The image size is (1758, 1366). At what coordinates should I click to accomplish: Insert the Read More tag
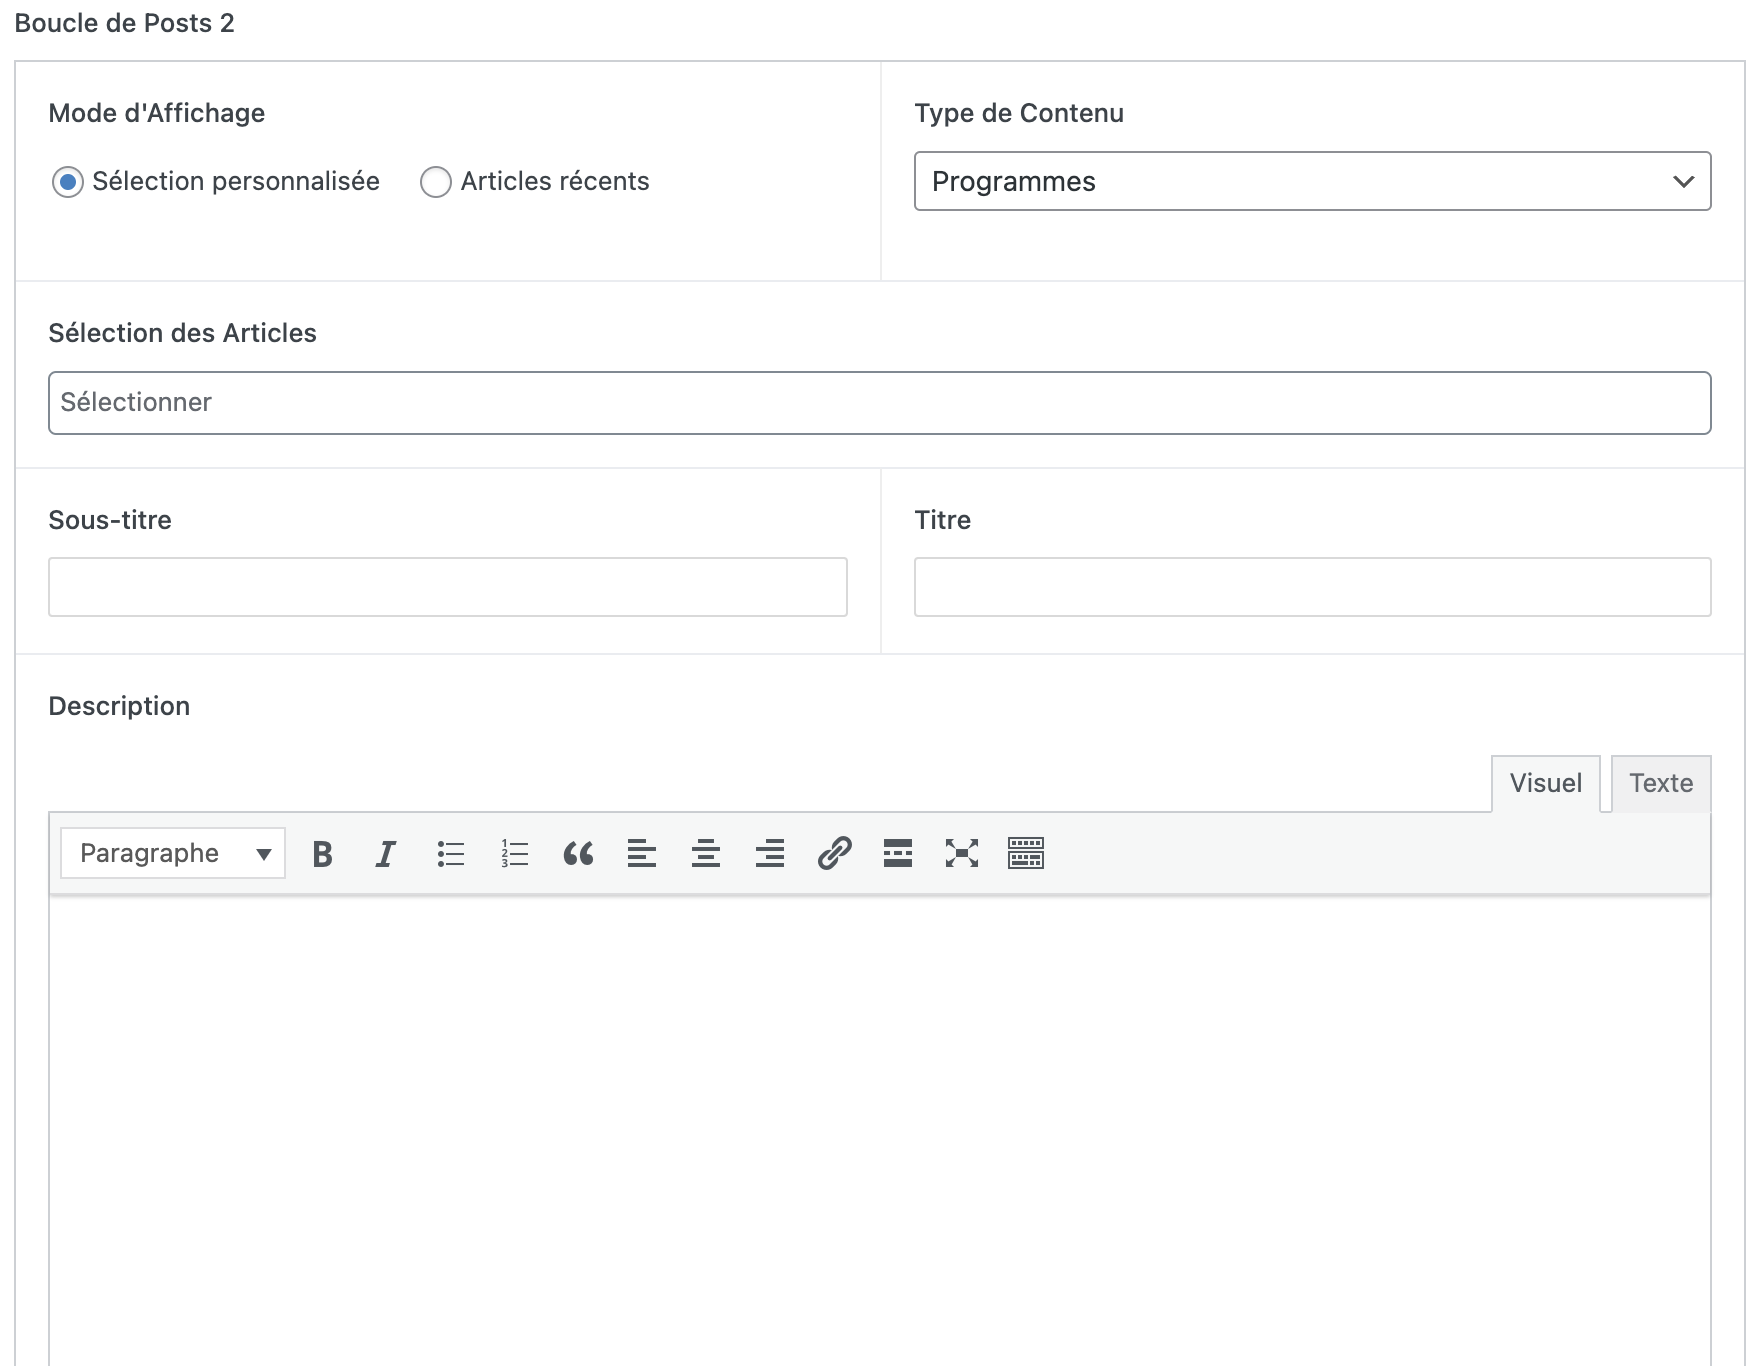[x=898, y=854]
